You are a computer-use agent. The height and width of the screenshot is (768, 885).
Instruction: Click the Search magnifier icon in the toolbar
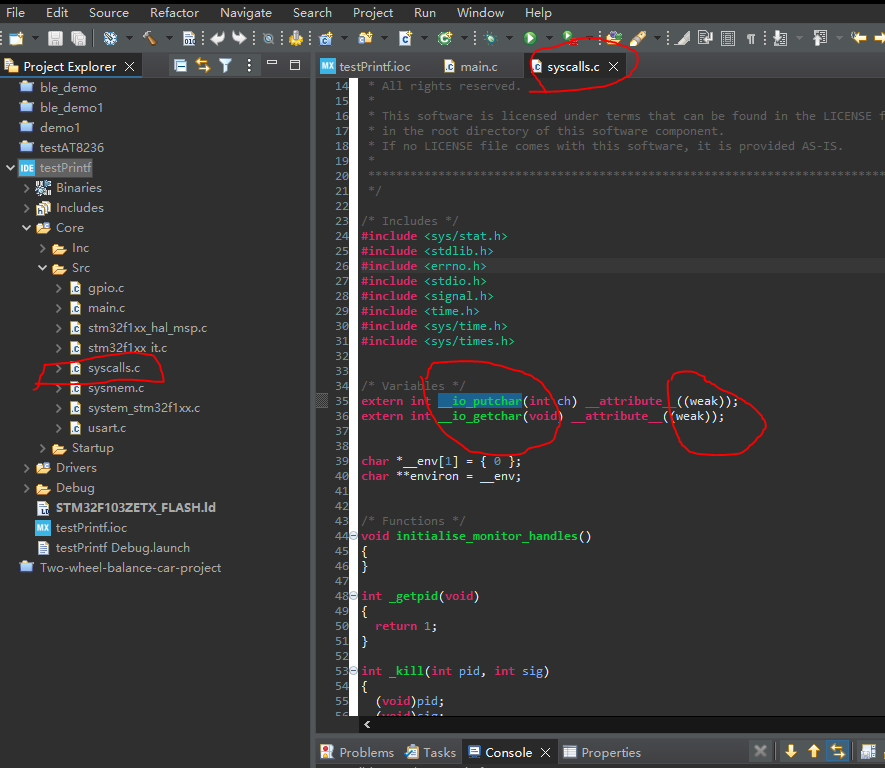[x=267, y=37]
